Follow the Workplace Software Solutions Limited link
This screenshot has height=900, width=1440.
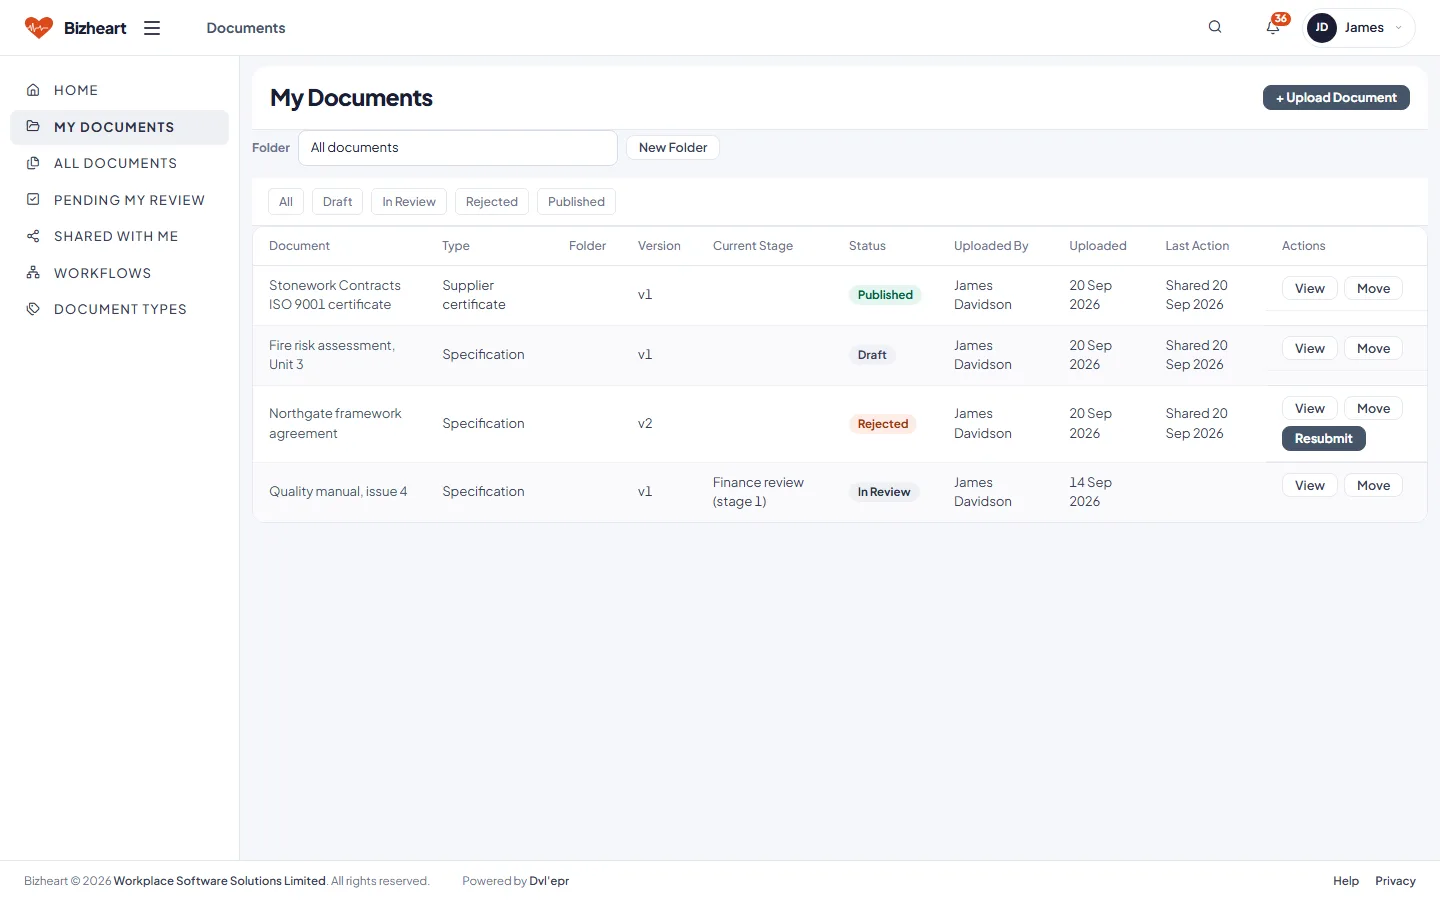220,881
